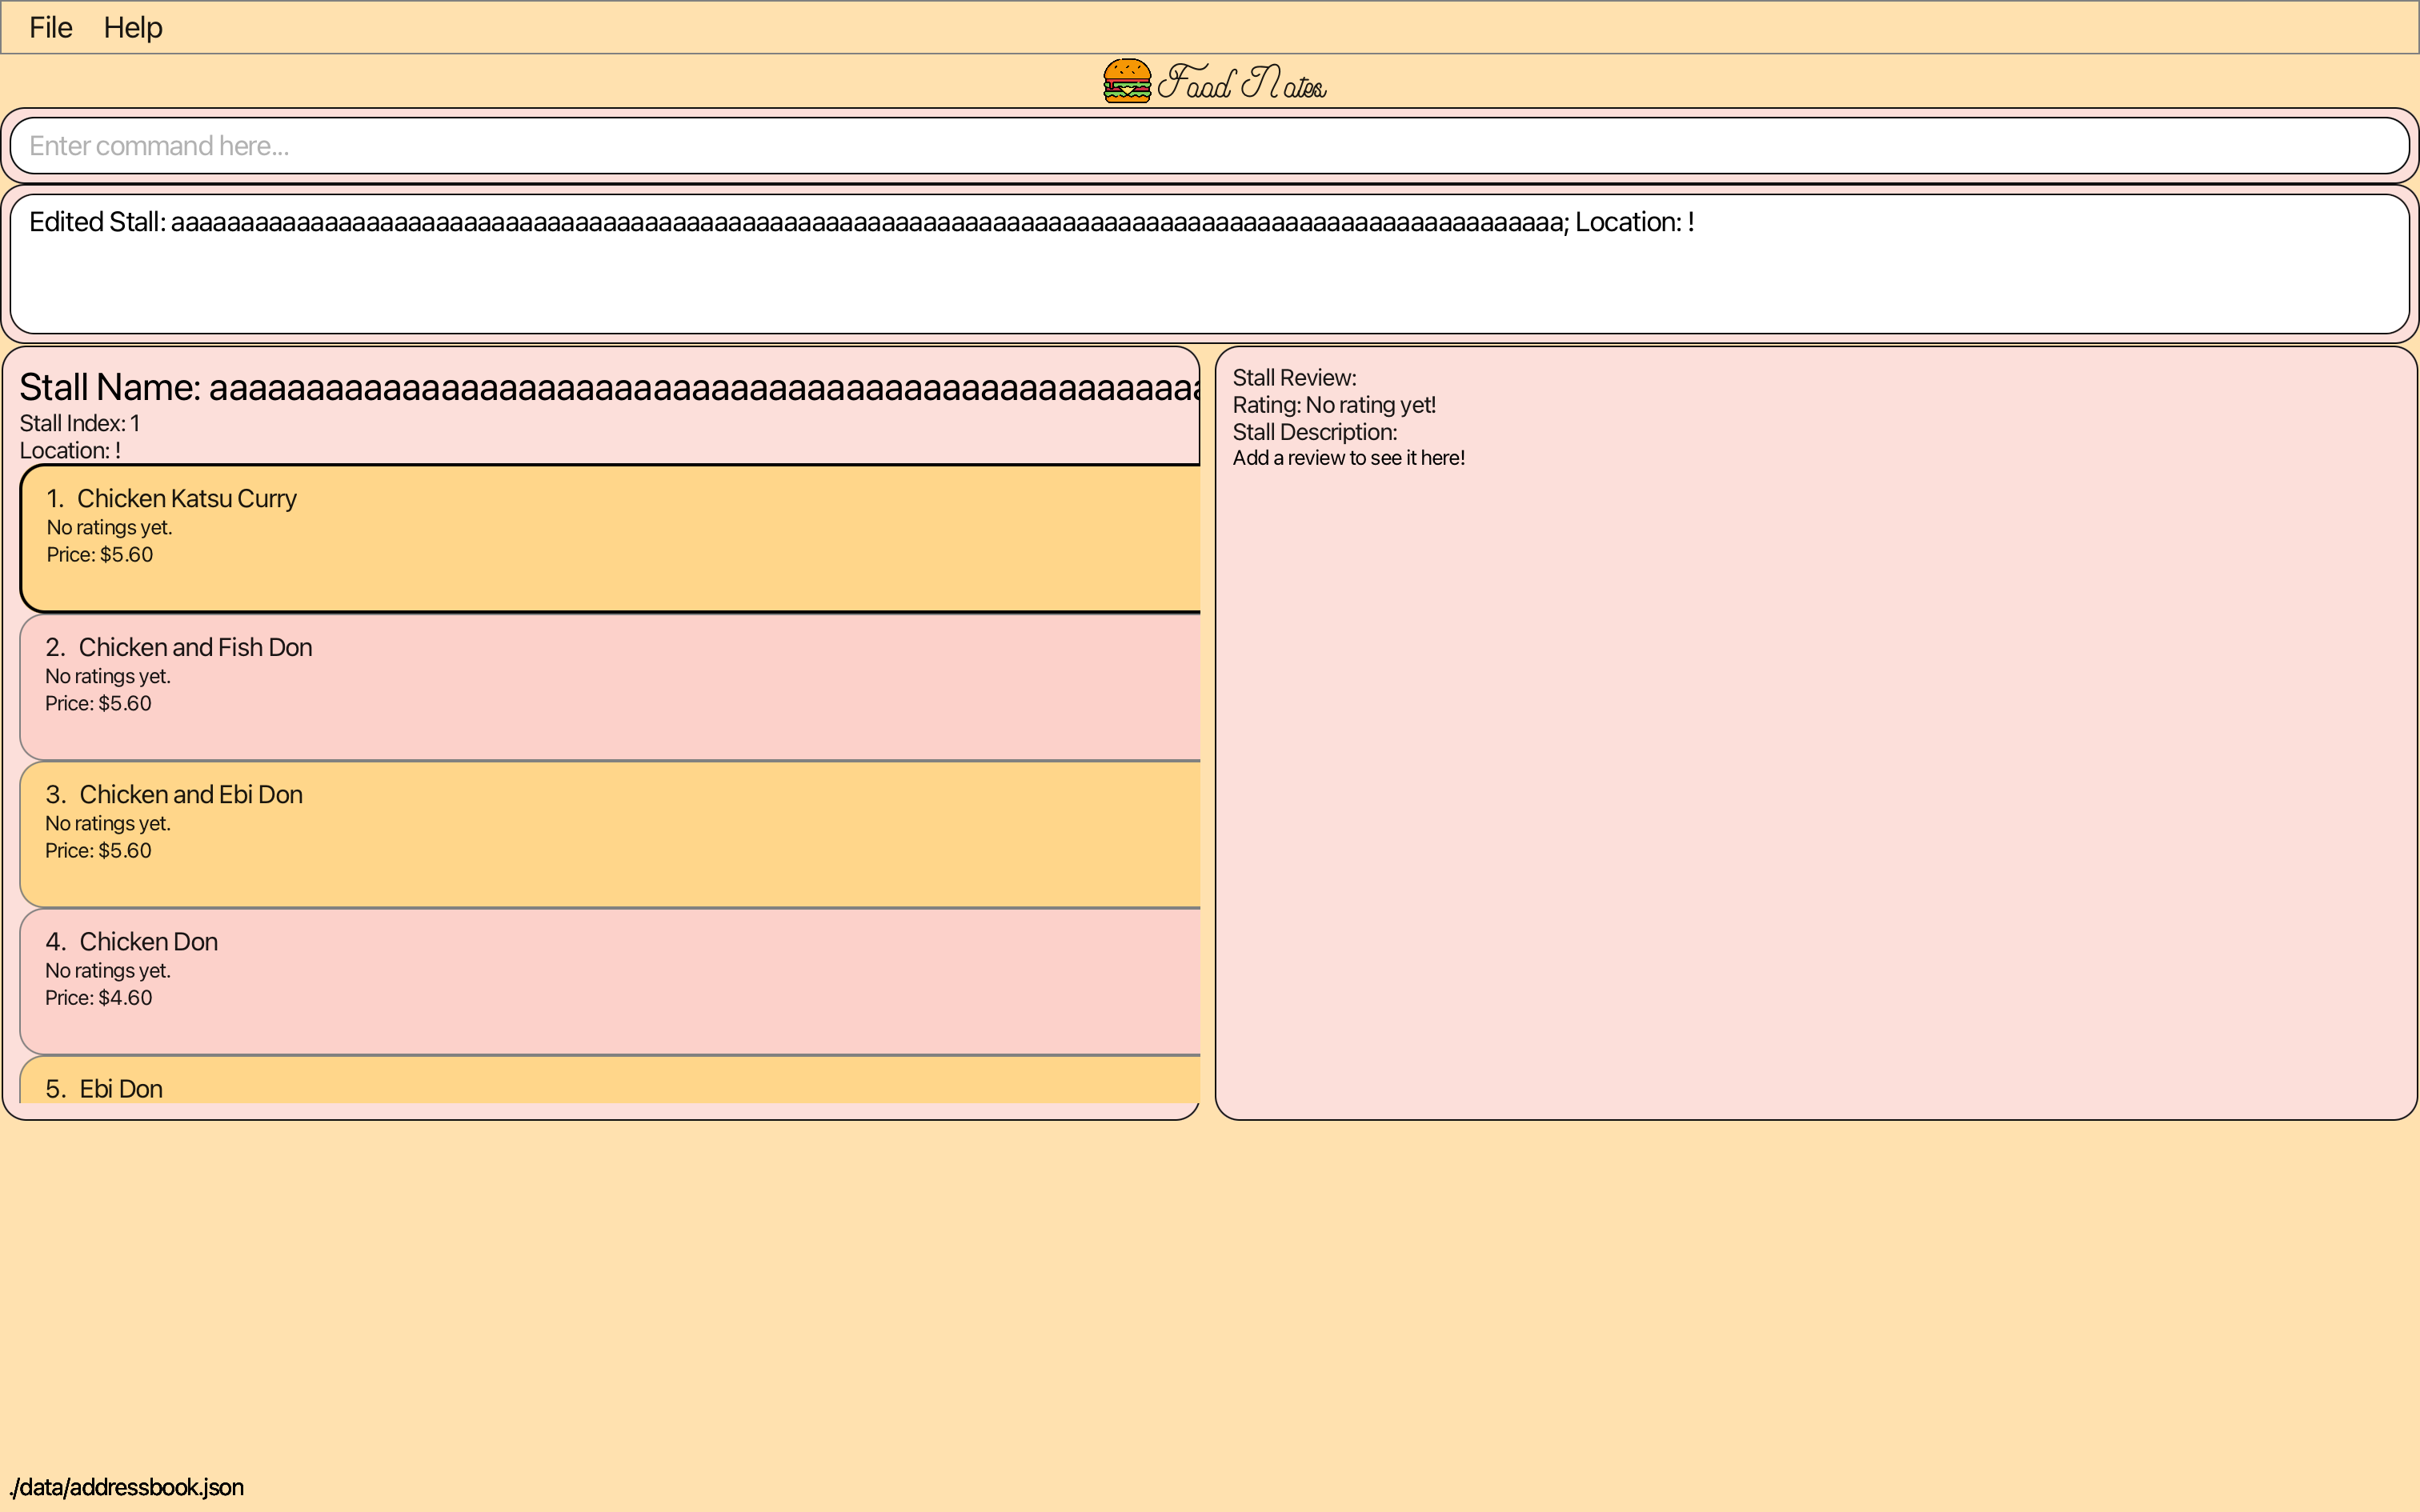
Task: Select the Chicken Don item card
Action: [610, 981]
